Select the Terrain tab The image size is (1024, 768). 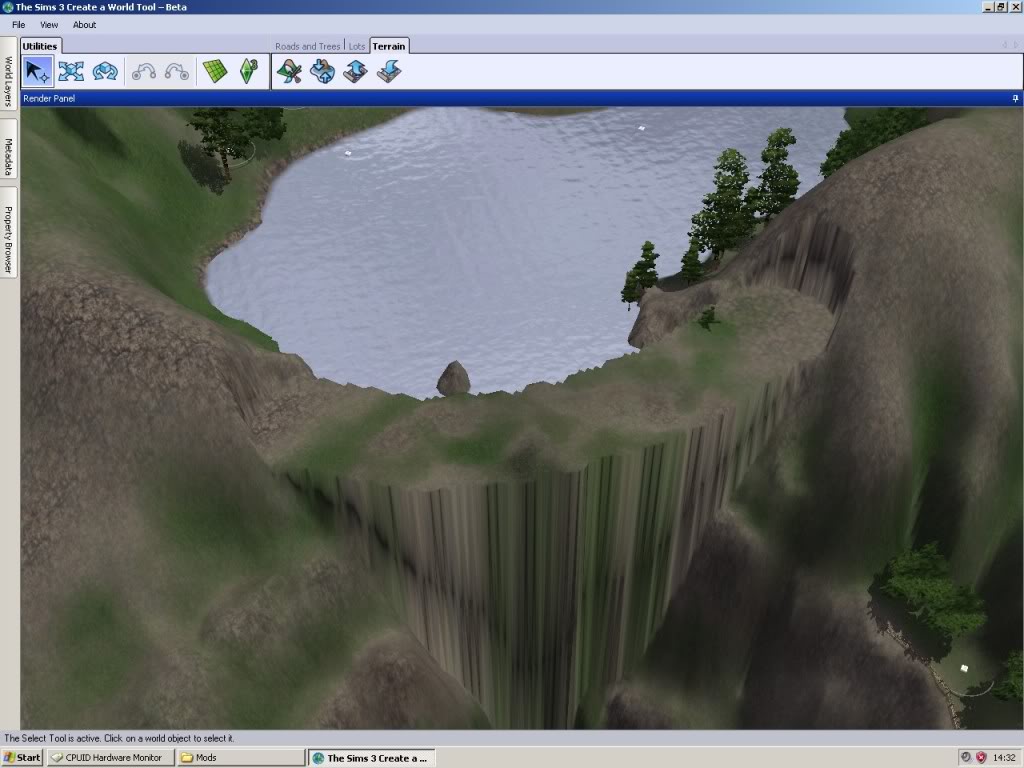point(389,46)
